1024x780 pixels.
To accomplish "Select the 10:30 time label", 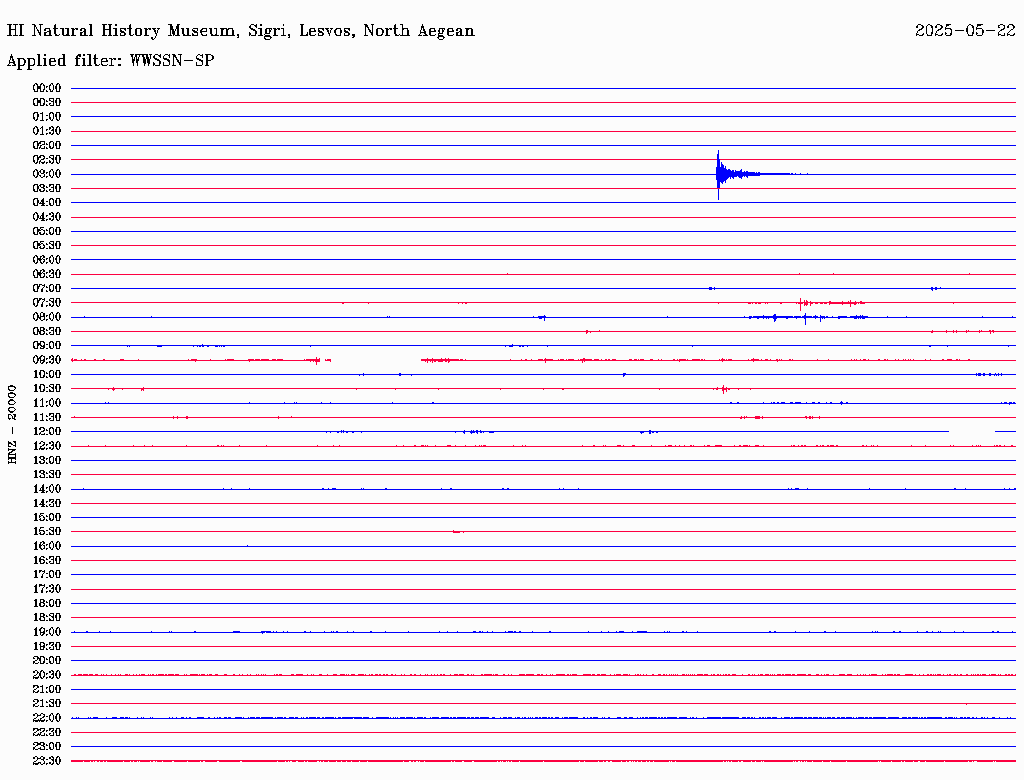I will [x=47, y=389].
